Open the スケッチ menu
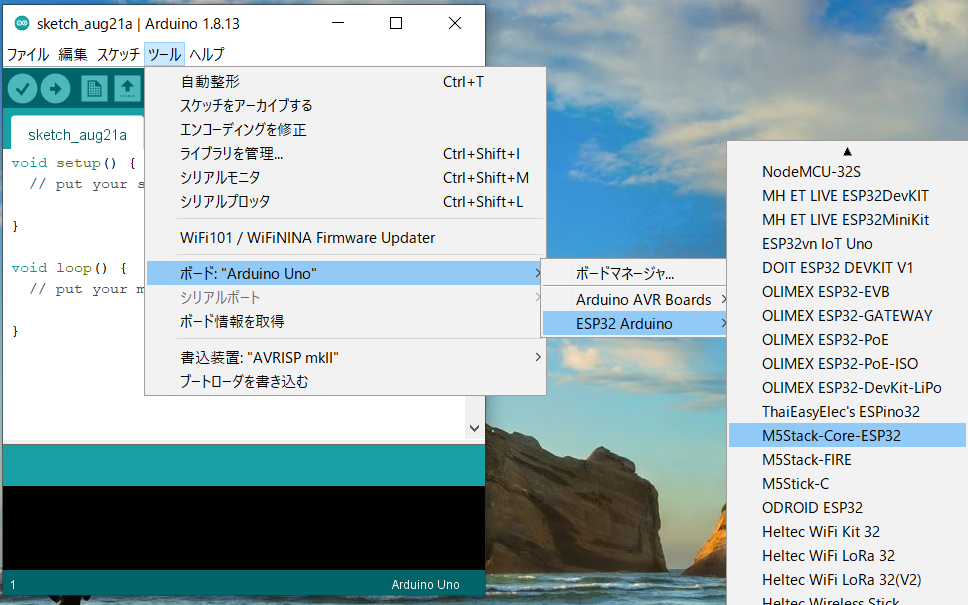Image resolution: width=968 pixels, height=605 pixels. (119, 54)
